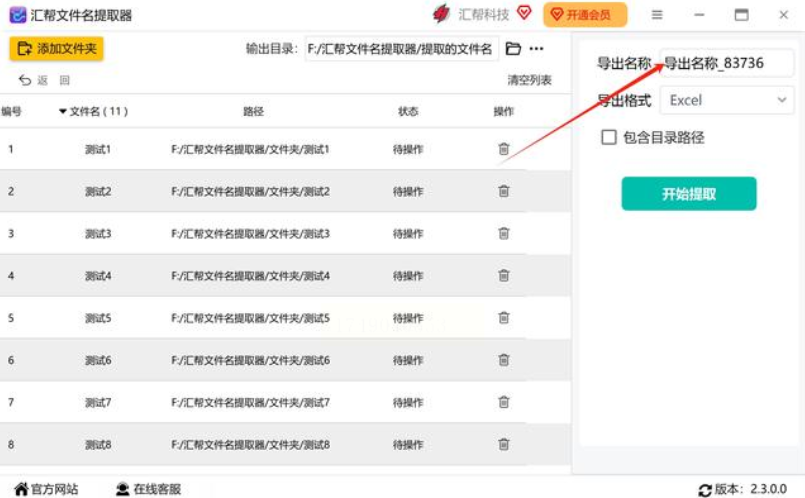
Task: Select the 测试3 file name cell
Action: [x=98, y=234]
